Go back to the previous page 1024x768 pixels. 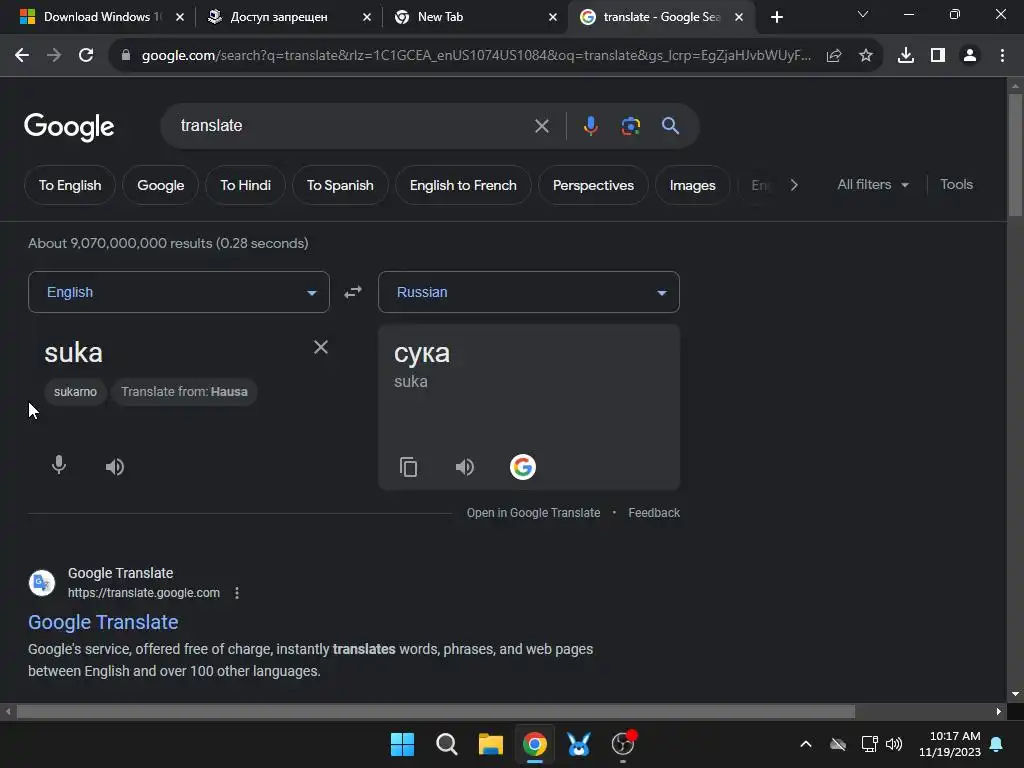(x=22, y=56)
